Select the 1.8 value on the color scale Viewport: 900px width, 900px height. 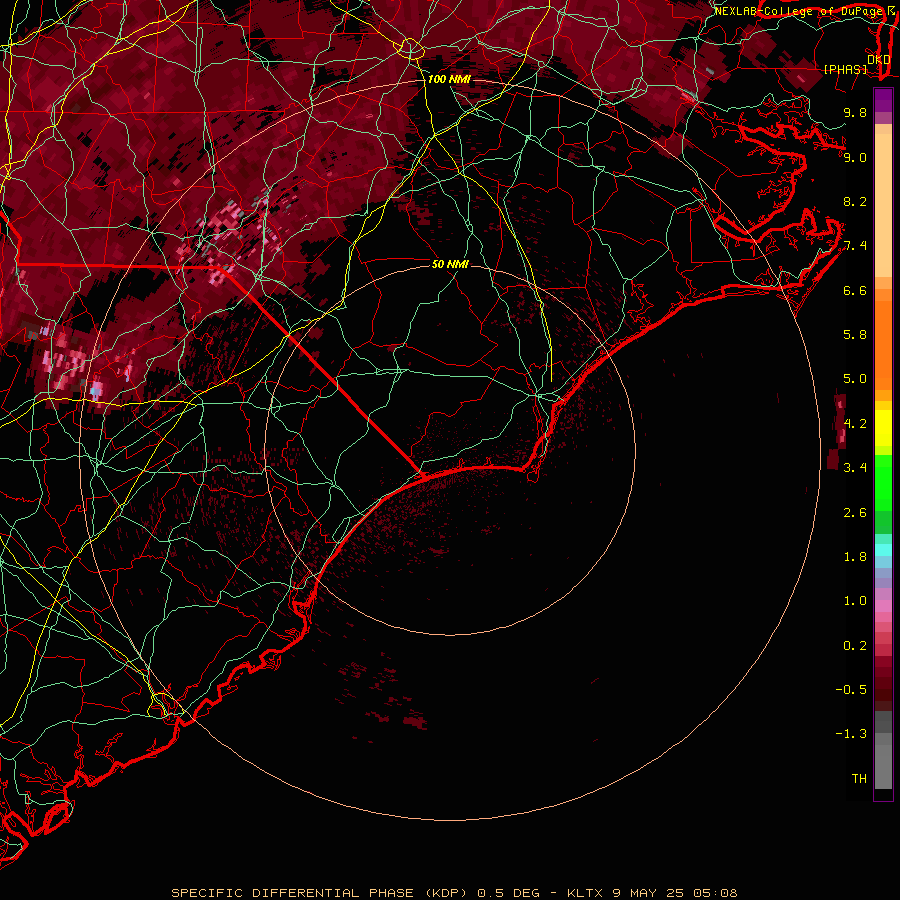tap(855, 557)
